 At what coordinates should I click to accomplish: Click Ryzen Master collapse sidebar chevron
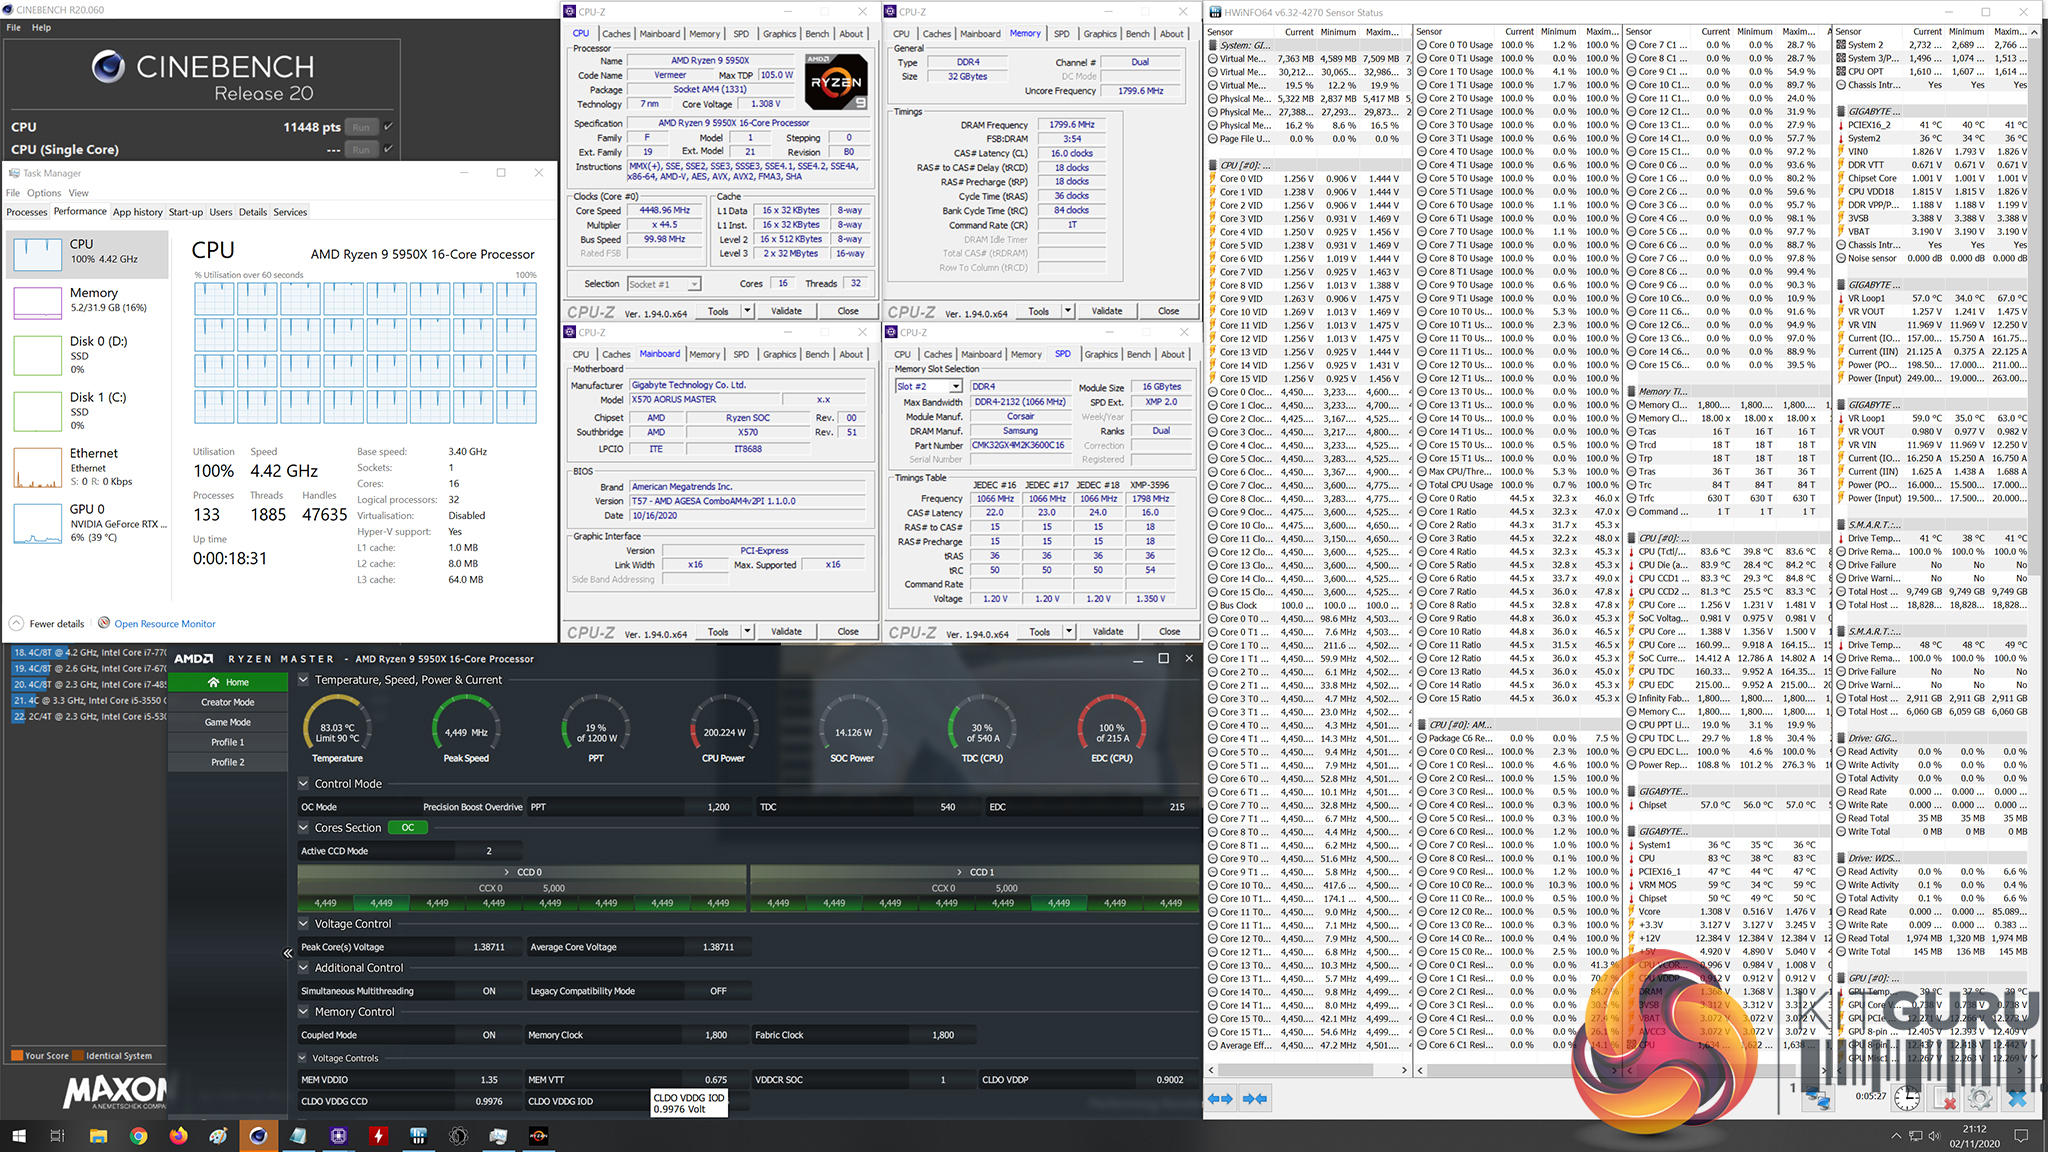[x=288, y=953]
